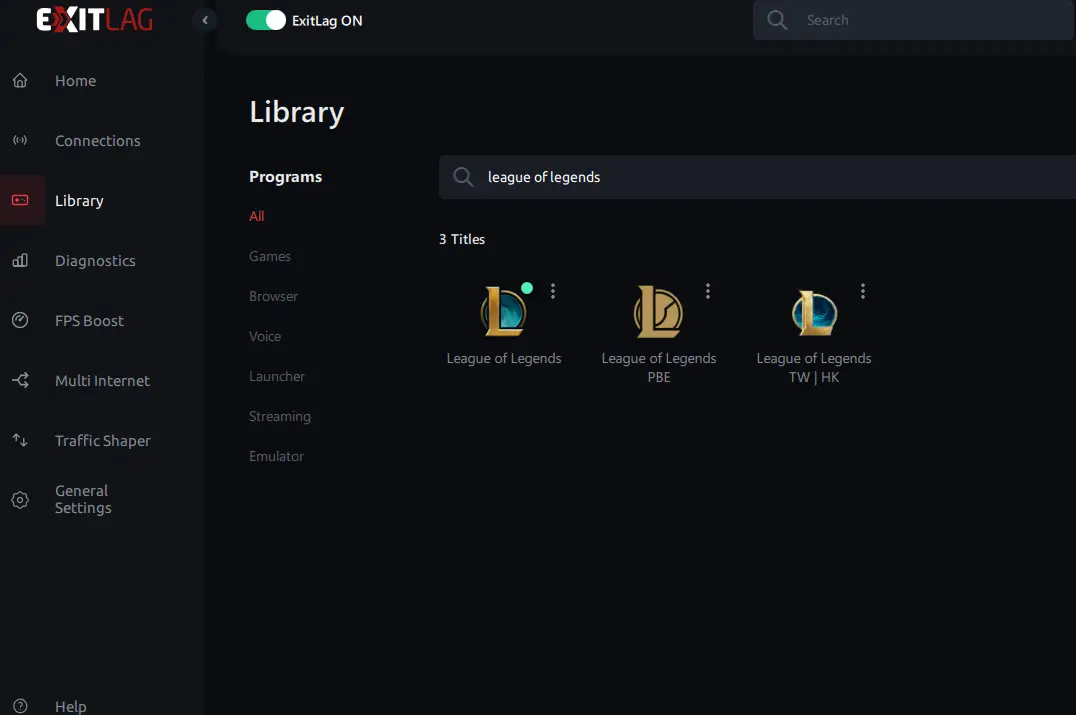Viewport: 1076px width, 715px height.
Task: Filter programs by Emulator
Action: 276,456
